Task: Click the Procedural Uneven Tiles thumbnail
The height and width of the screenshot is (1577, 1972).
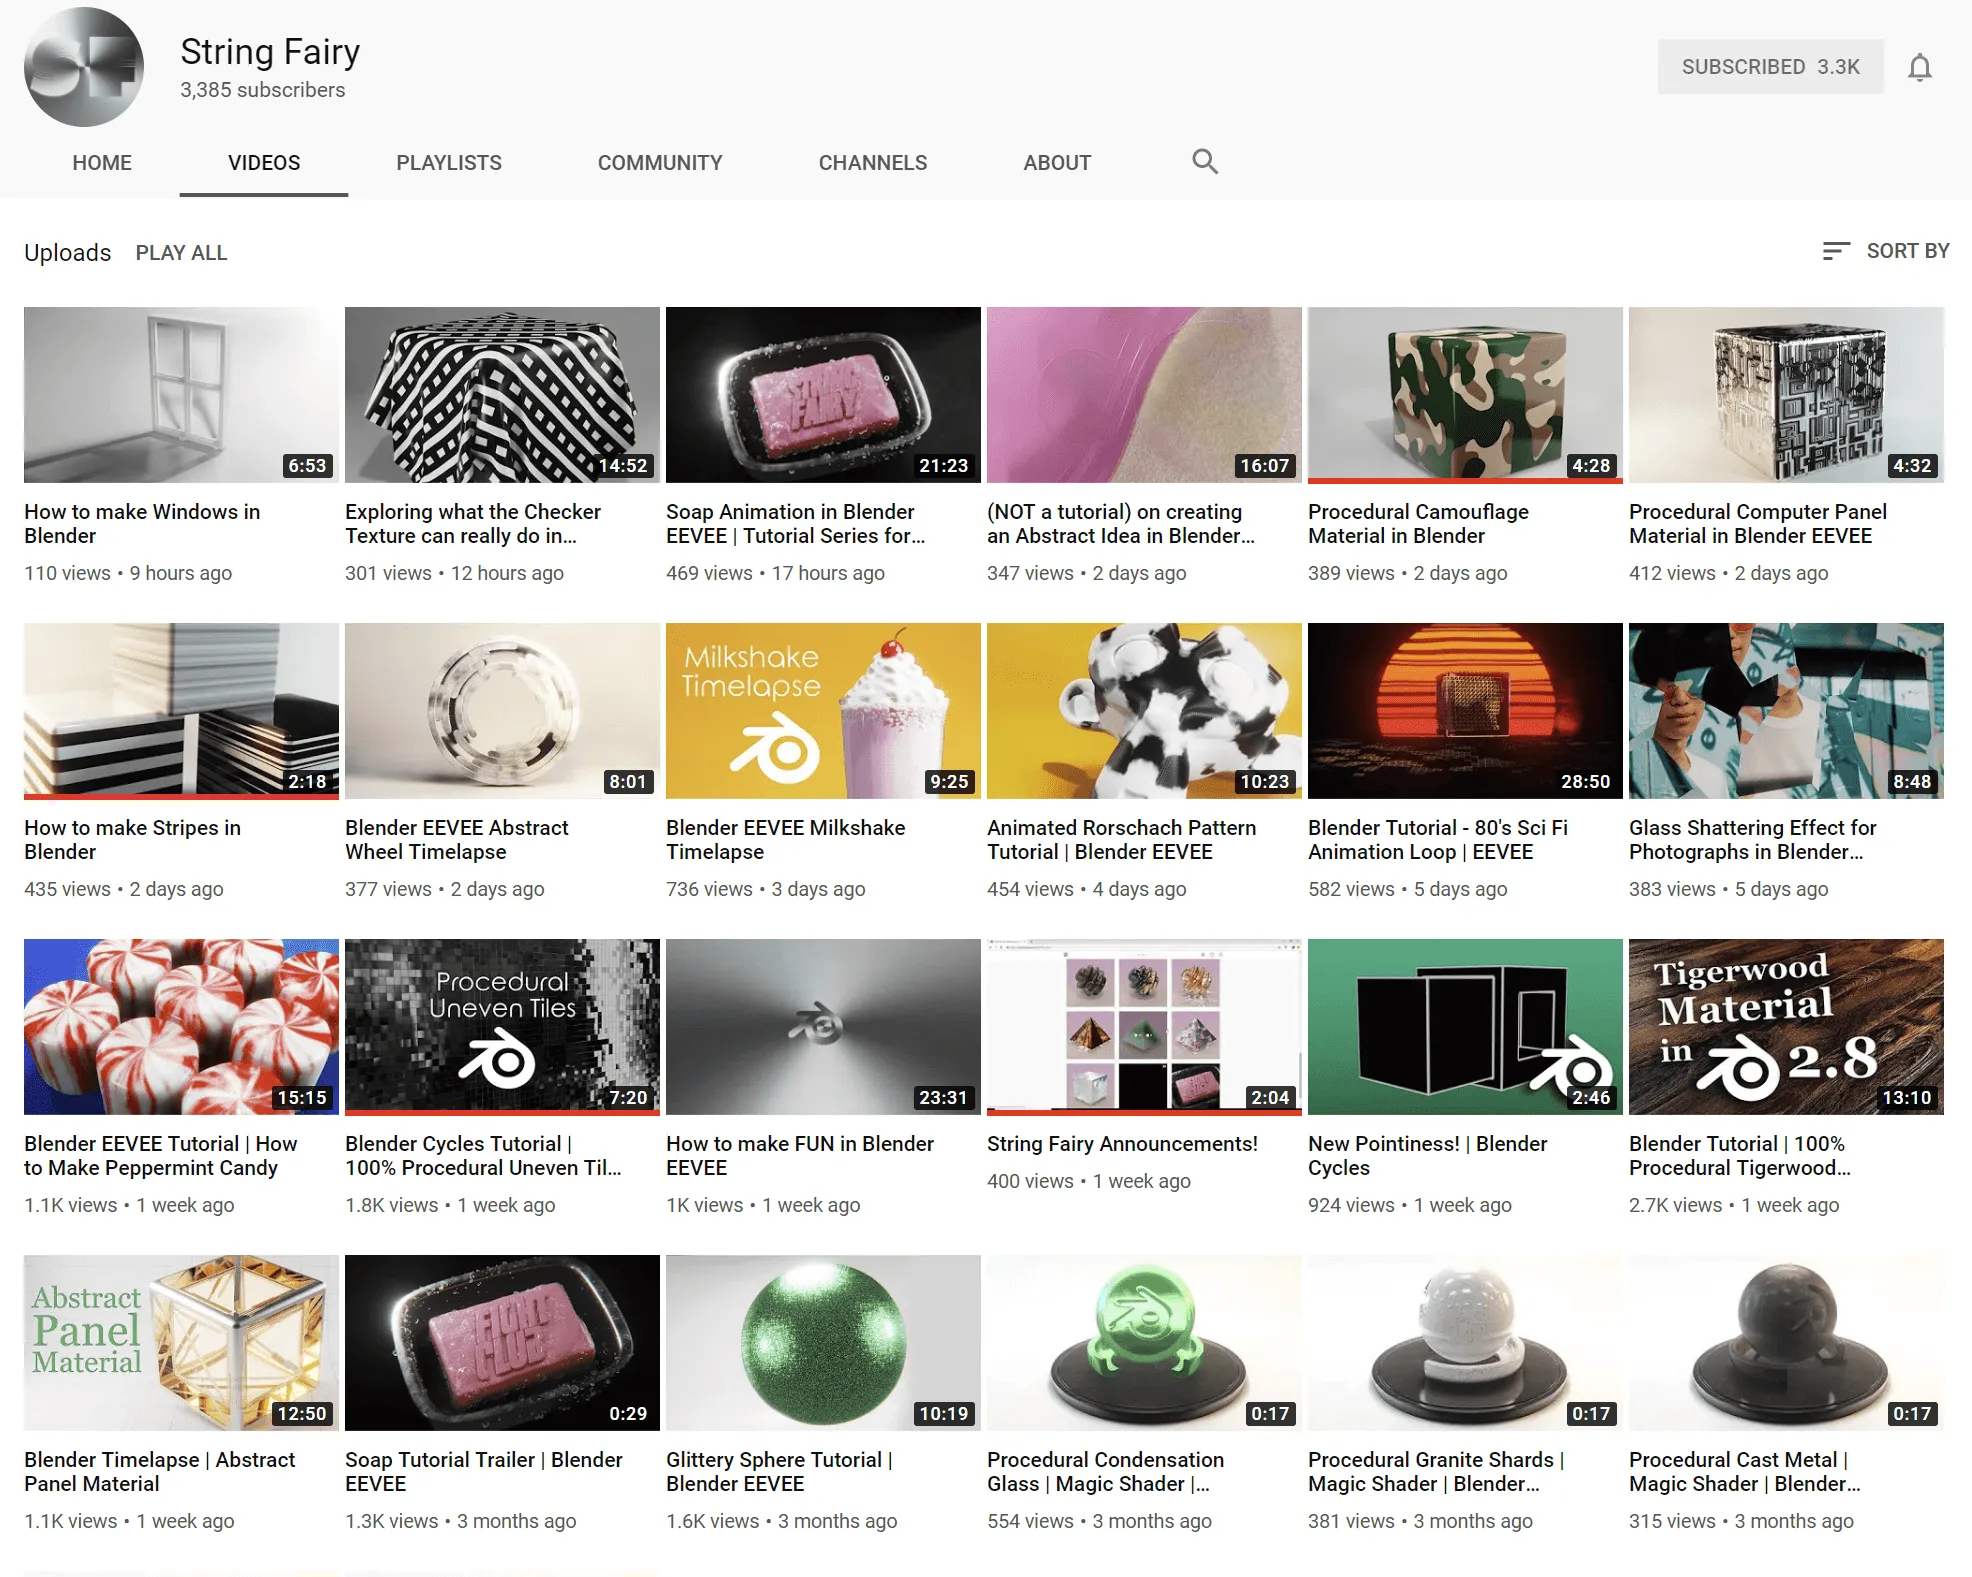Action: tap(501, 1026)
